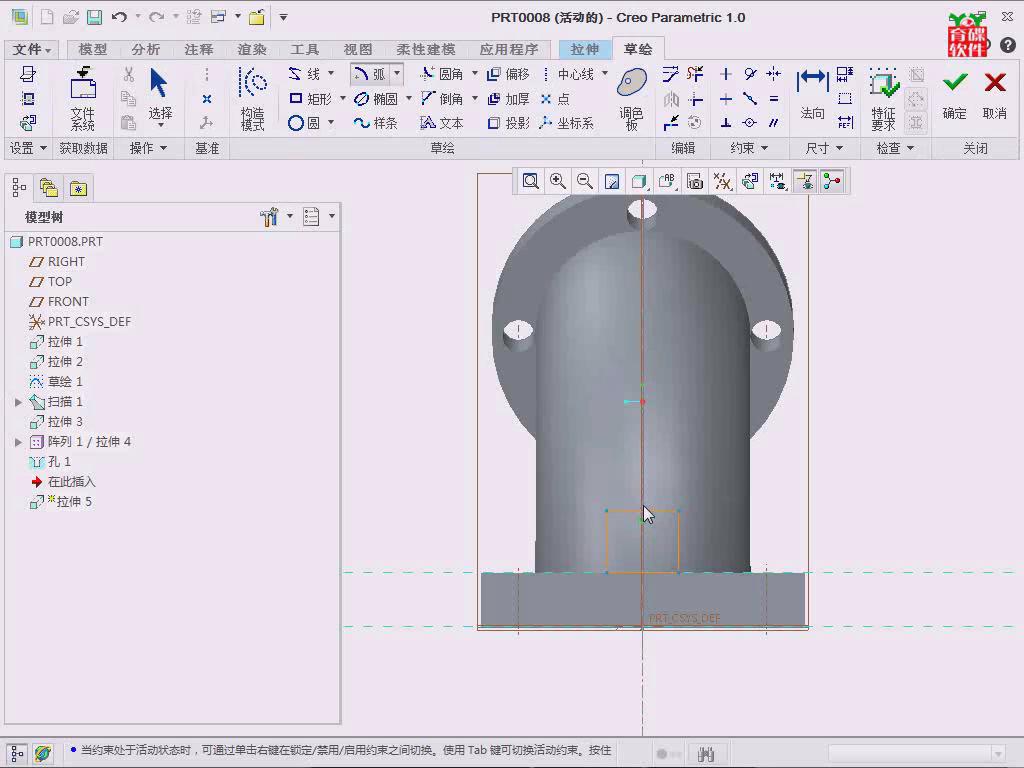Open model tree settings tool icon
This screenshot has width=1024, height=768.
tap(270, 216)
